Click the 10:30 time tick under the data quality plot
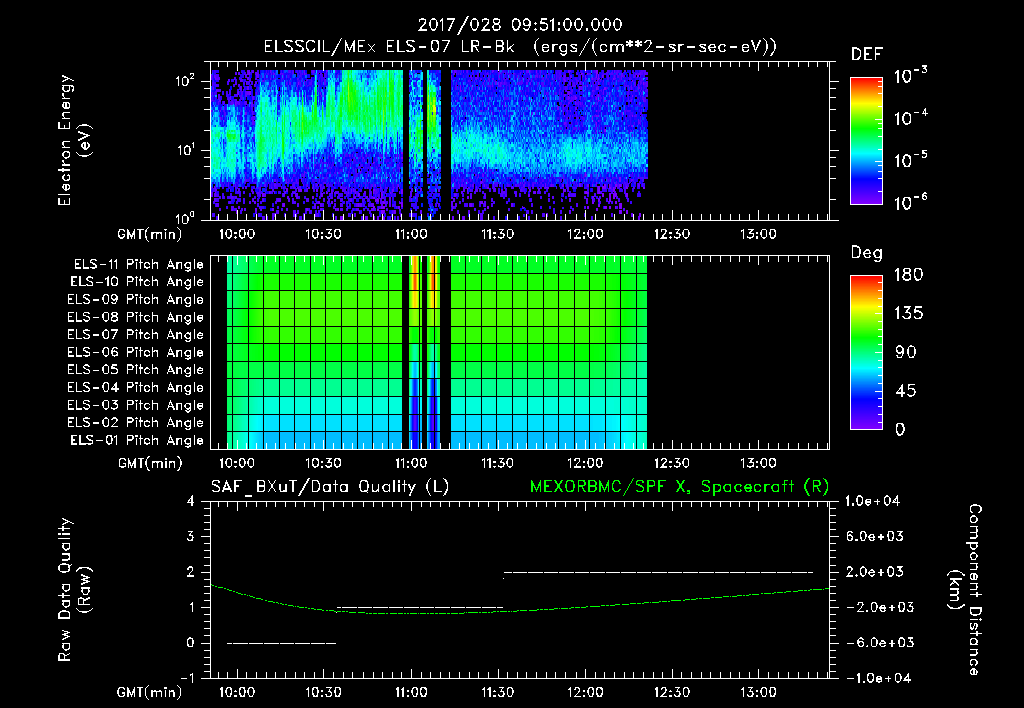Screen dimensions: 1024x708 (x=323, y=692)
